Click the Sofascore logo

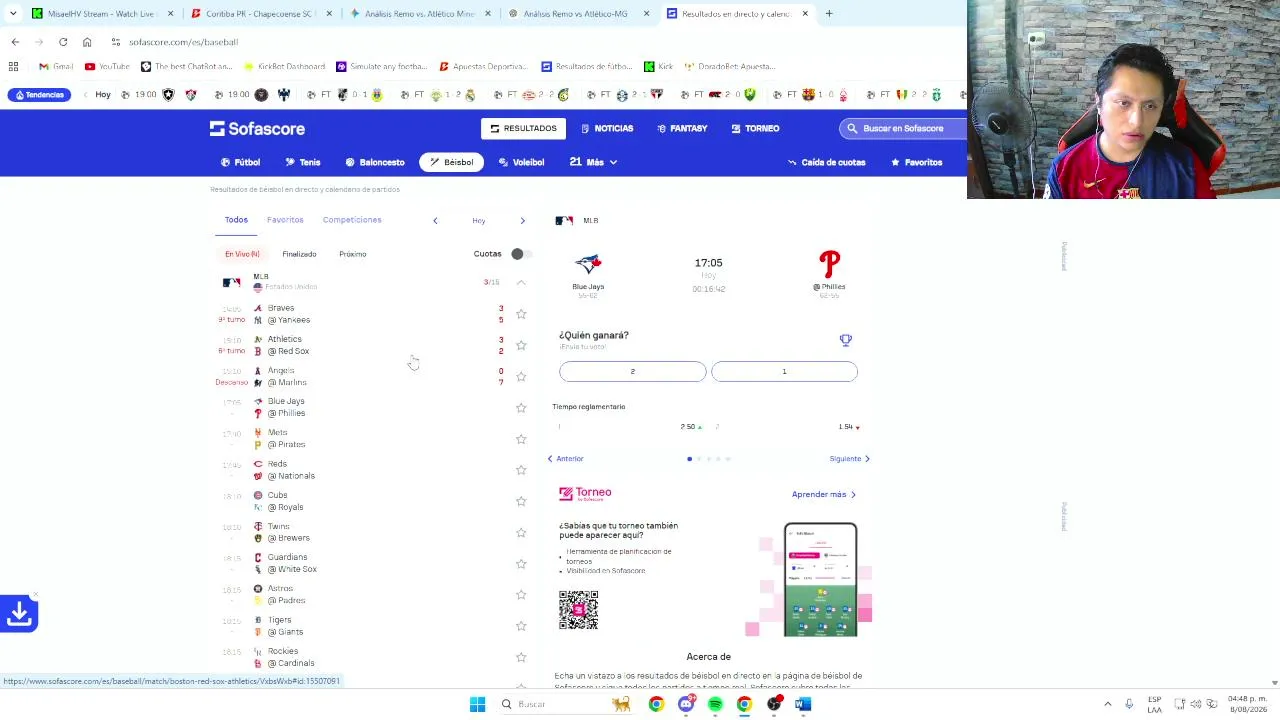point(257,129)
